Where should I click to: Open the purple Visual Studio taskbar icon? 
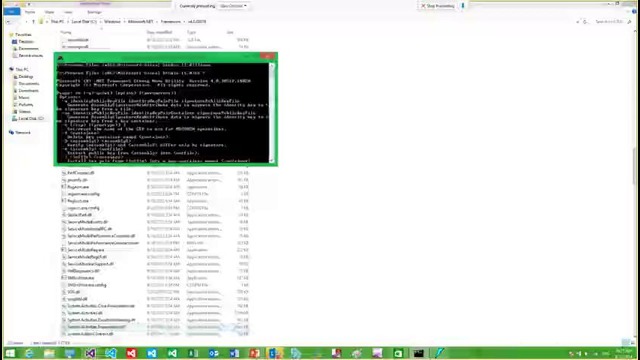tap(90, 353)
